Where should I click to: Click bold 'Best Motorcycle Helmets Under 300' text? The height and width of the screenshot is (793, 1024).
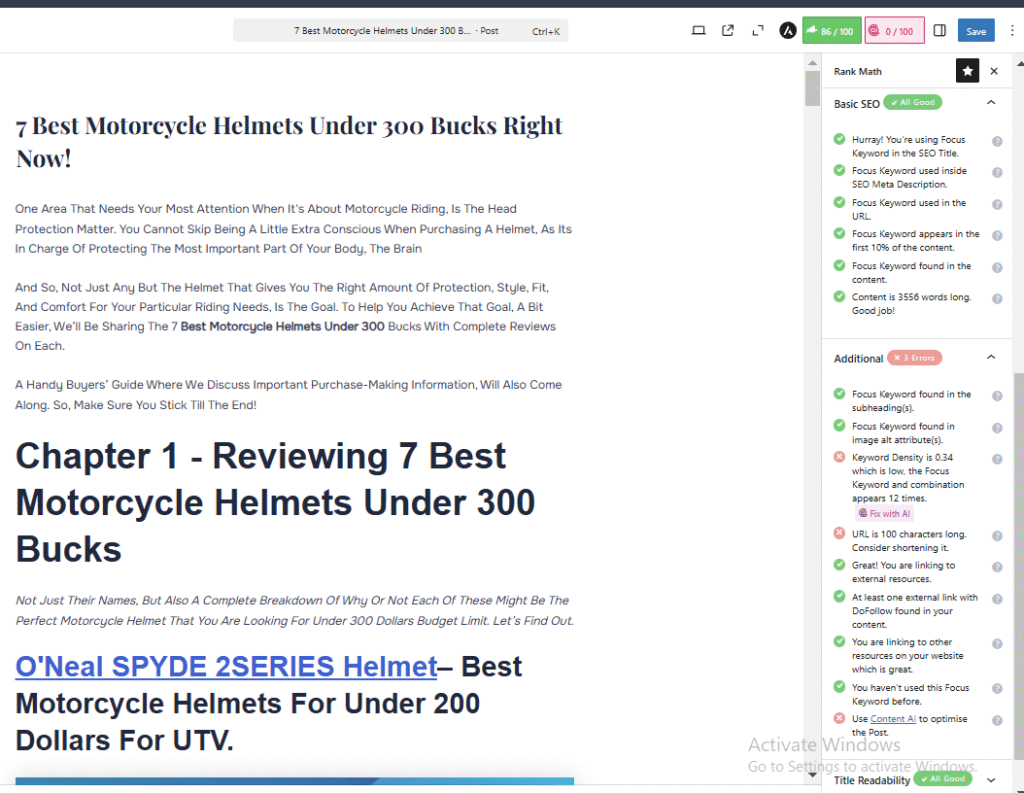(x=282, y=326)
